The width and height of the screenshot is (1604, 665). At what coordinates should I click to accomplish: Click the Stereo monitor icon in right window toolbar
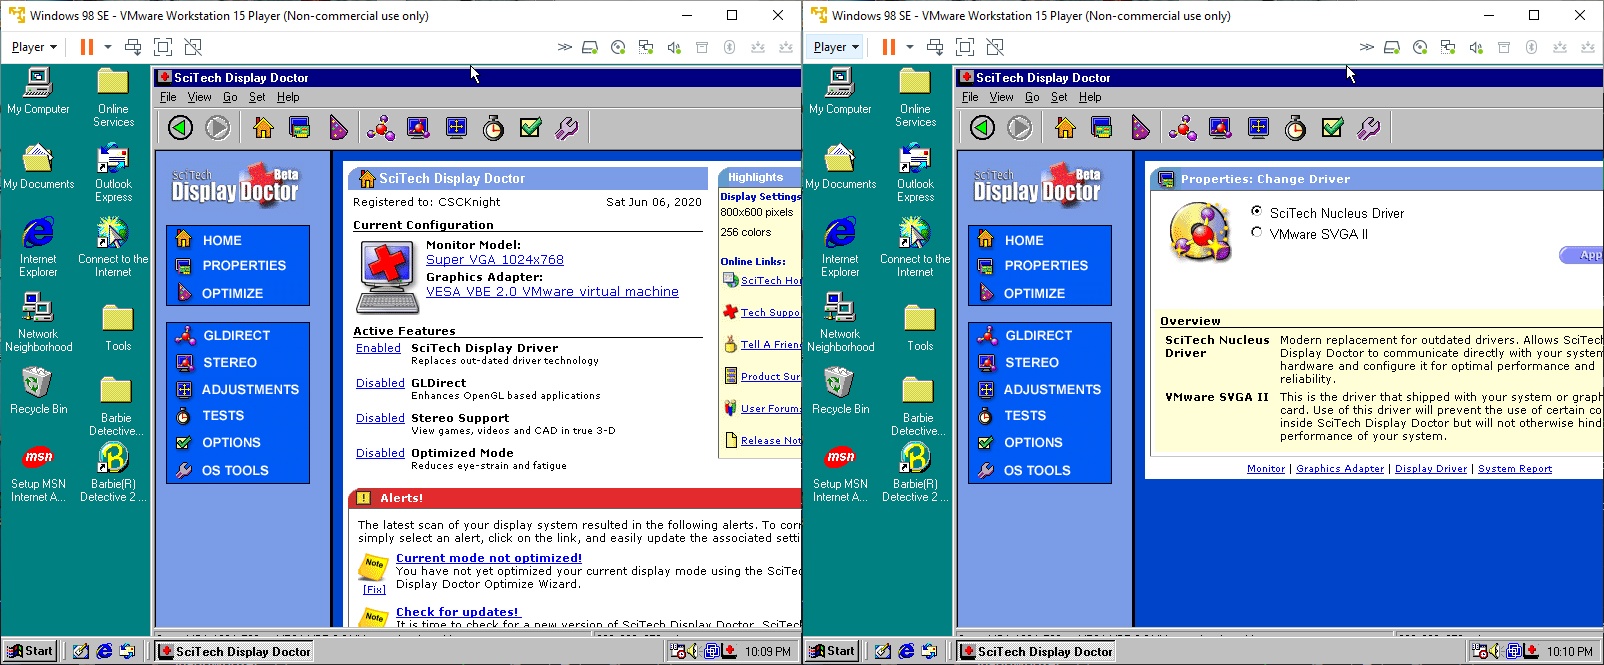coord(1220,127)
